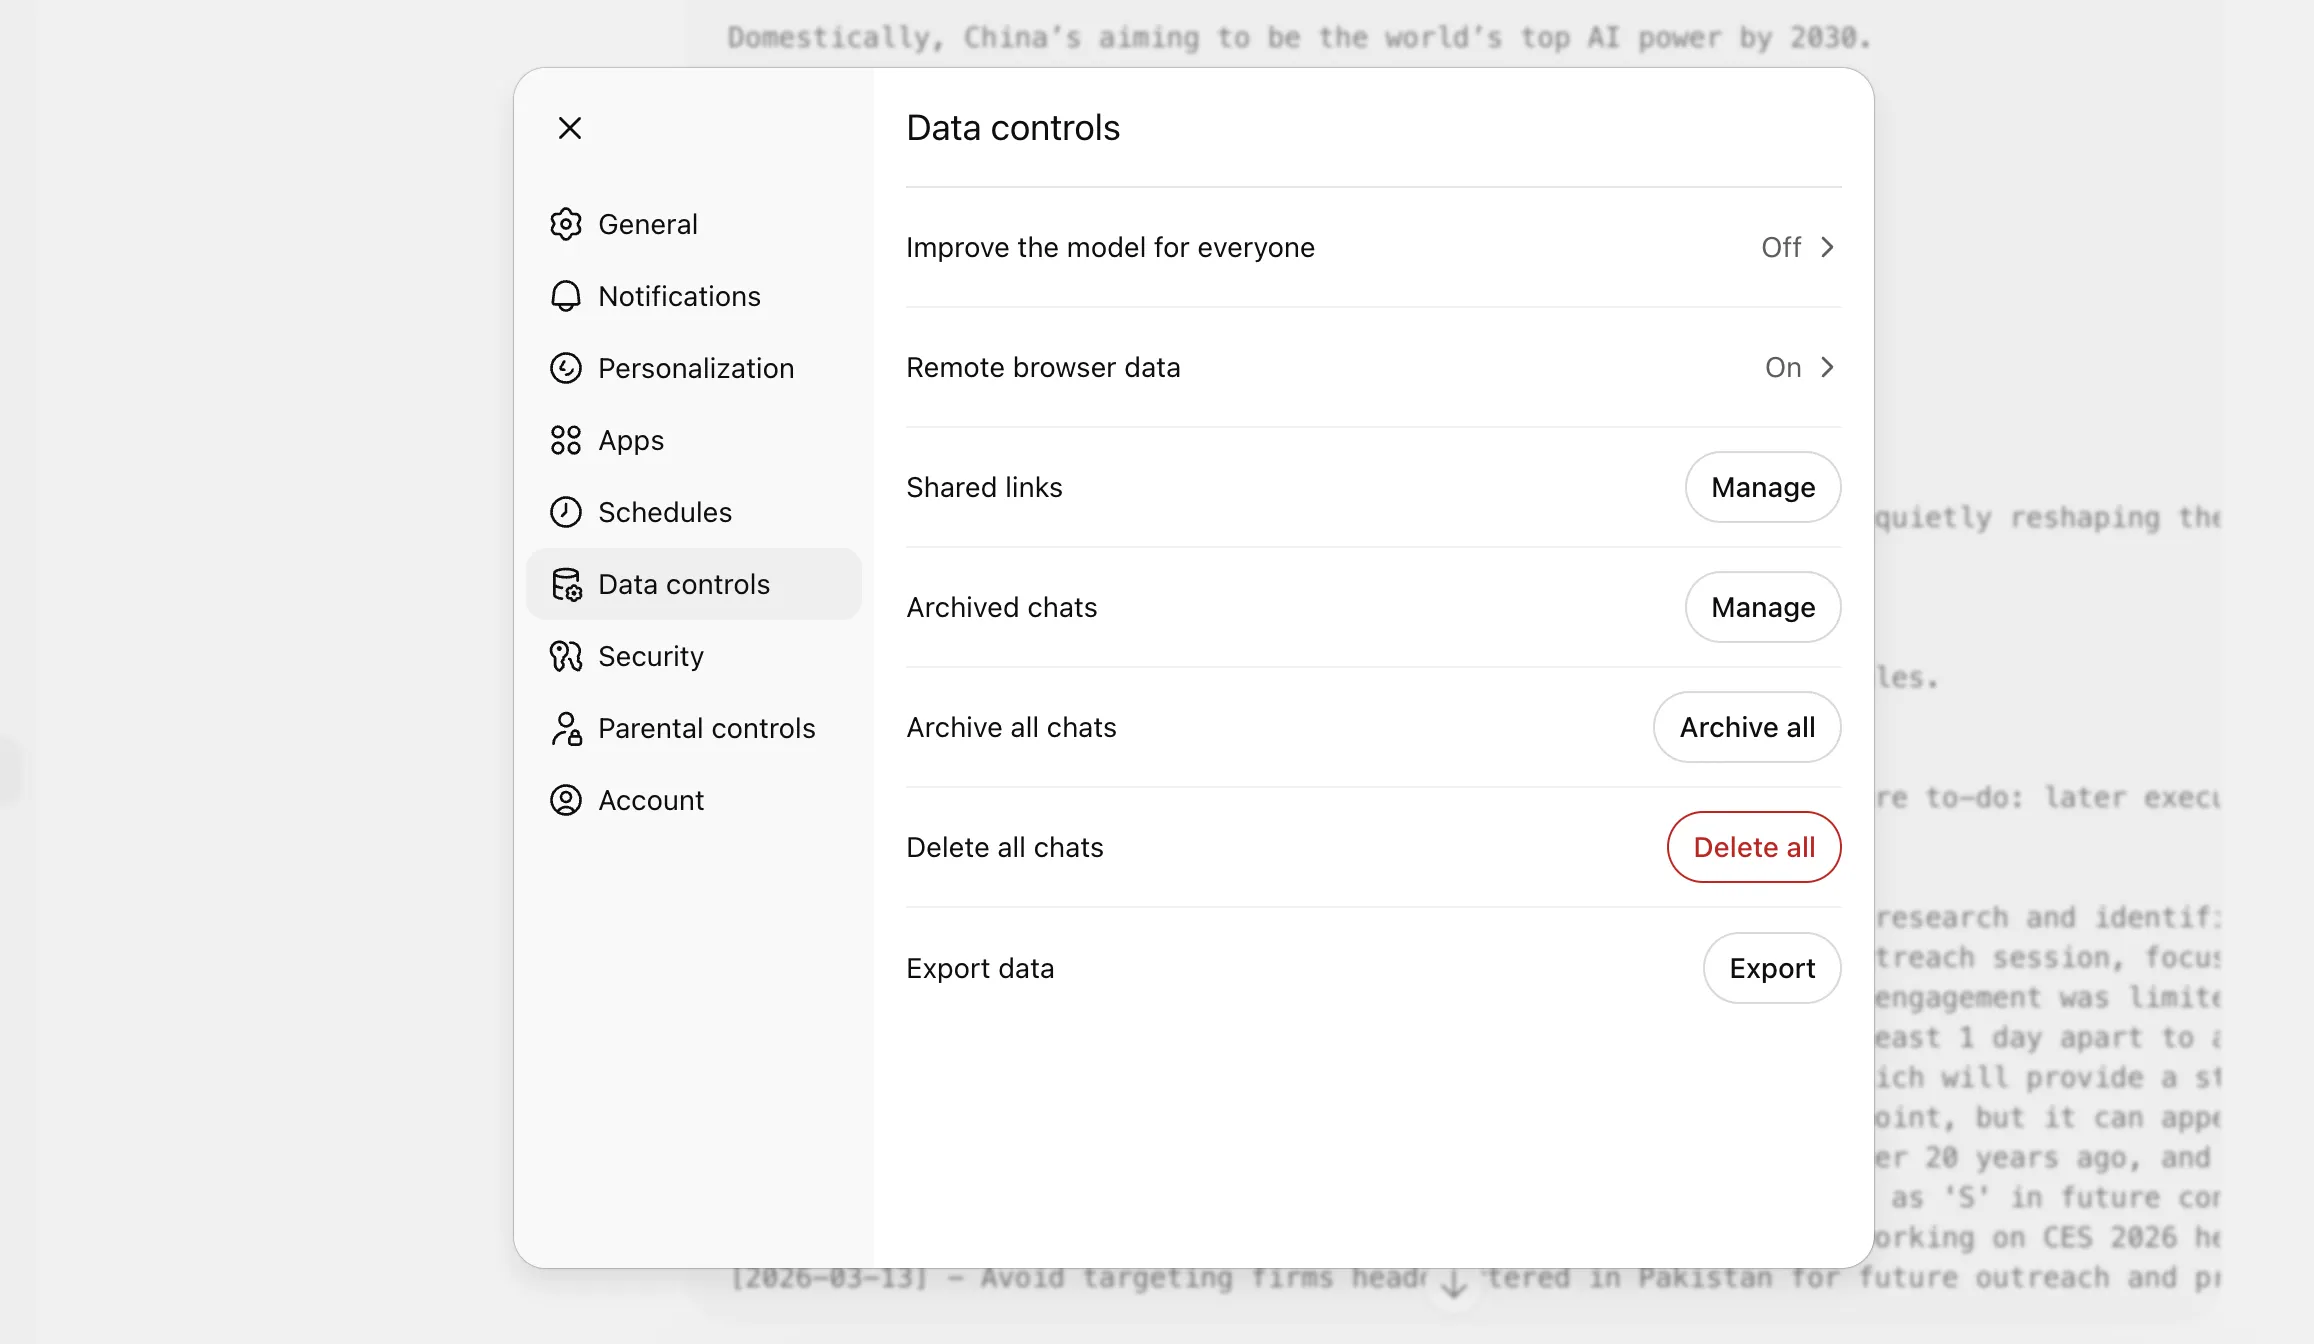2314x1344 pixels.
Task: Expand Improve the model chevron
Action: (1827, 247)
